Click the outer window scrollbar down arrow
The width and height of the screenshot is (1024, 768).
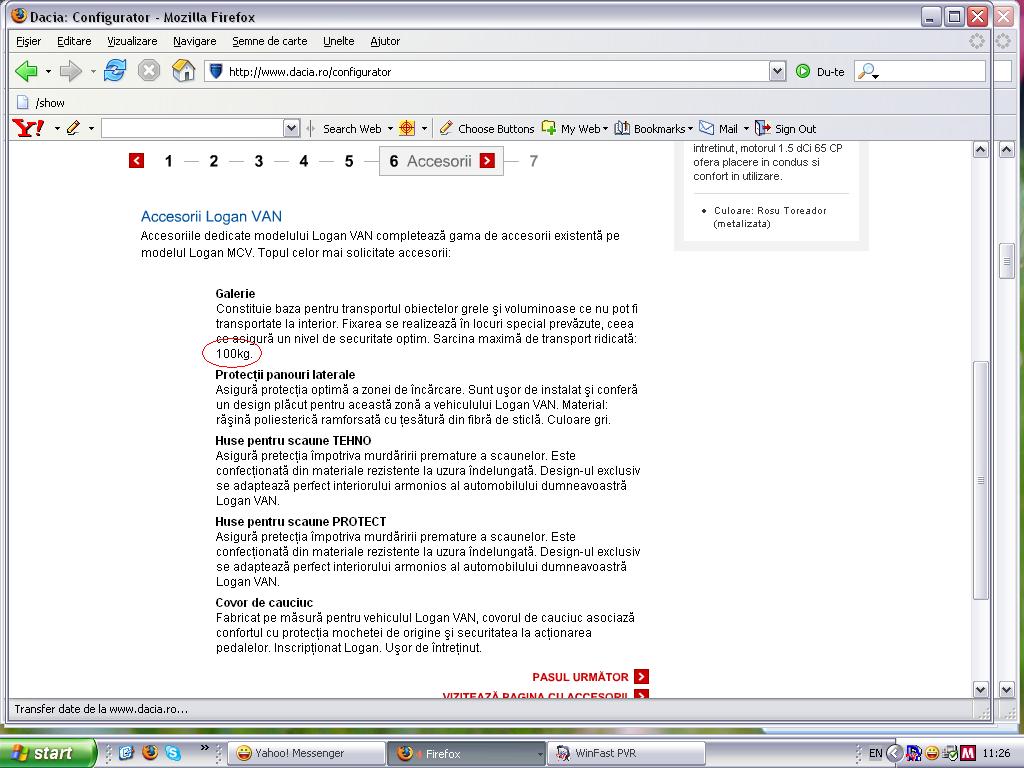1006,690
